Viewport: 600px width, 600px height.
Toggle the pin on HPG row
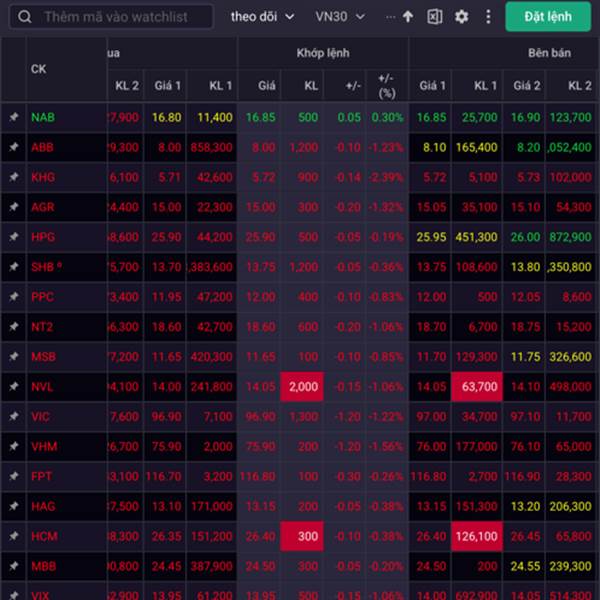tap(14, 236)
